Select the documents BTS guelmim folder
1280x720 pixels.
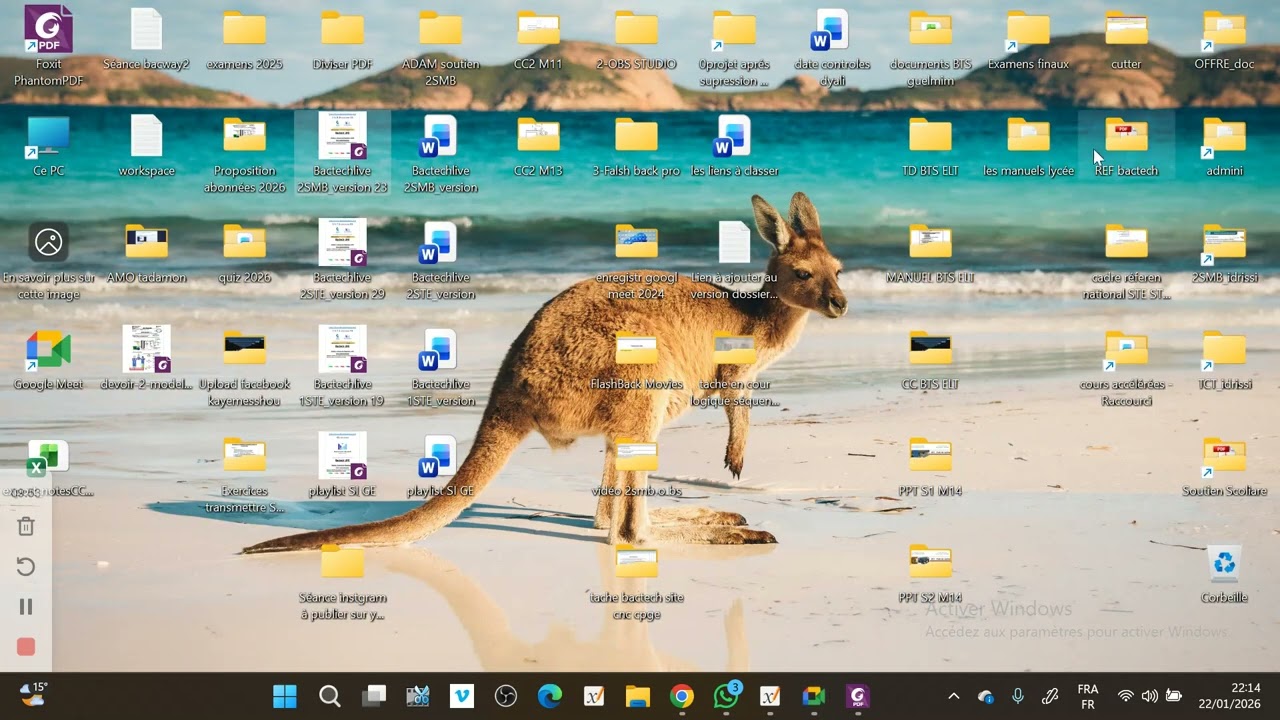coord(930,46)
